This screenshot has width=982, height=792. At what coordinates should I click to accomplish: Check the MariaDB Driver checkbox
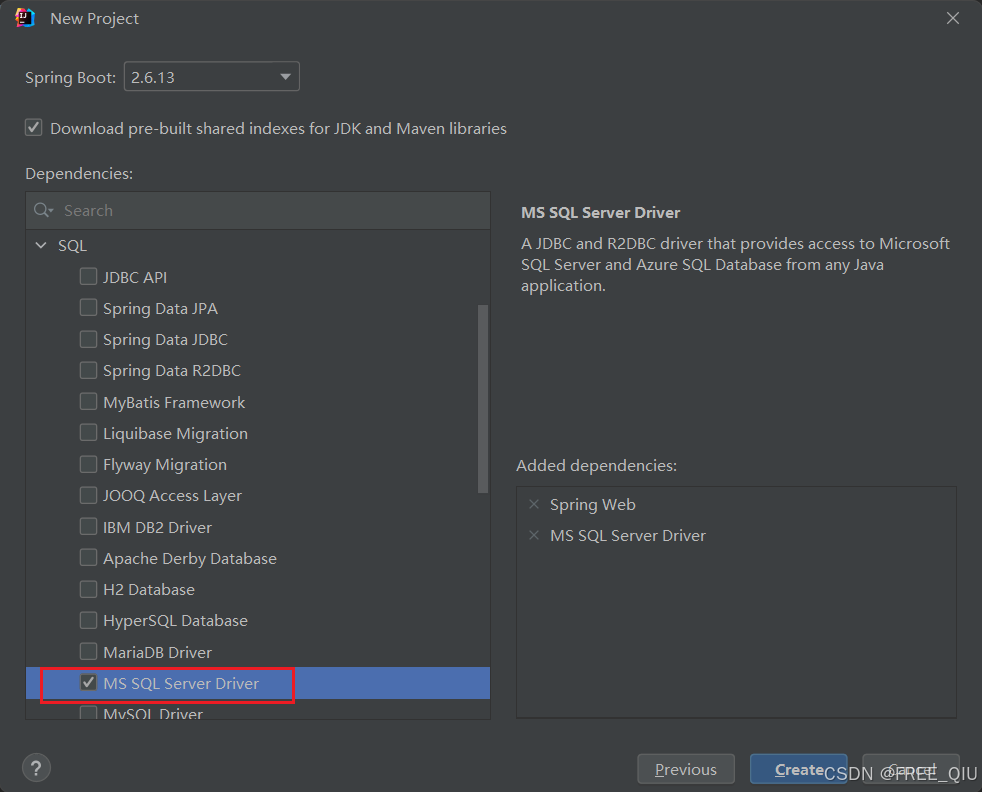click(x=88, y=651)
